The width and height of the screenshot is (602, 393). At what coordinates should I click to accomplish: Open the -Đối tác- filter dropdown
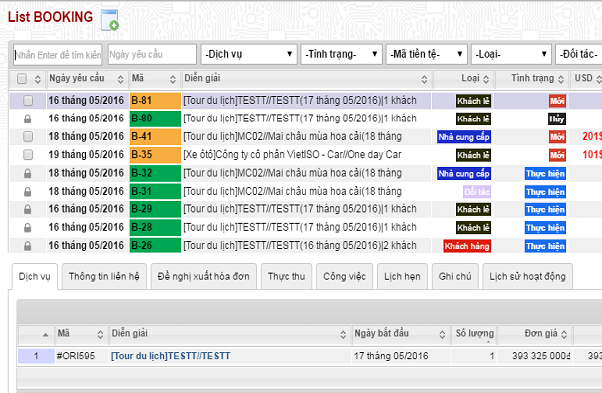(579, 54)
